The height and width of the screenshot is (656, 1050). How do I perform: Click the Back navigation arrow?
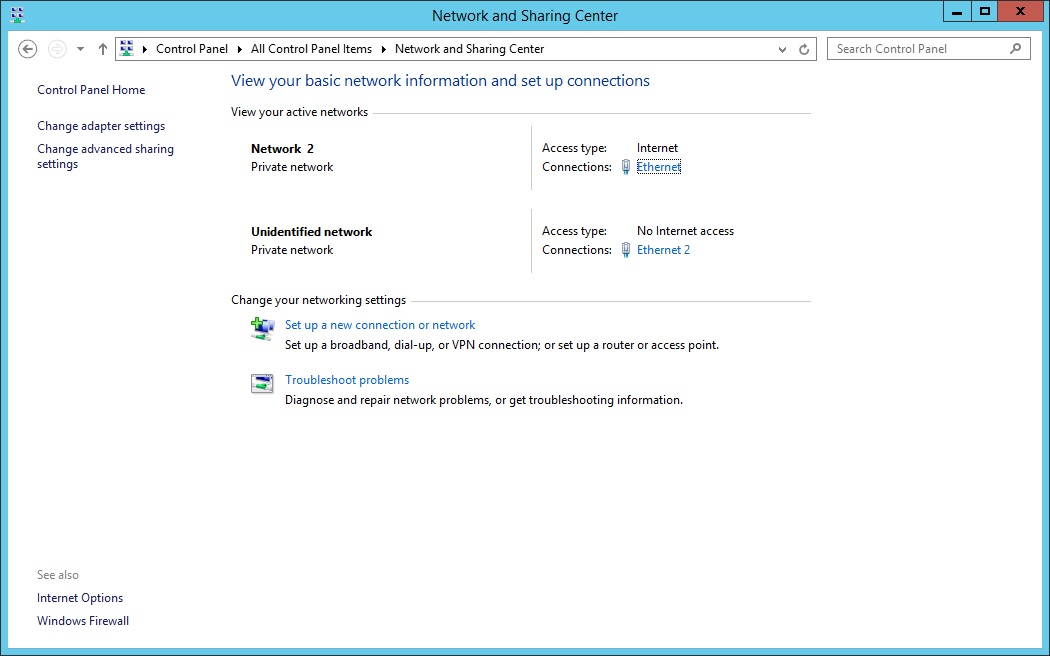pyautogui.click(x=28, y=49)
